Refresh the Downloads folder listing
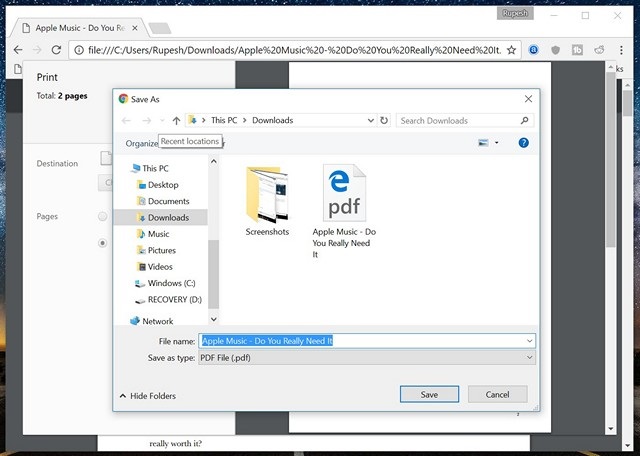Image resolution: width=640 pixels, height=456 pixels. coord(384,121)
